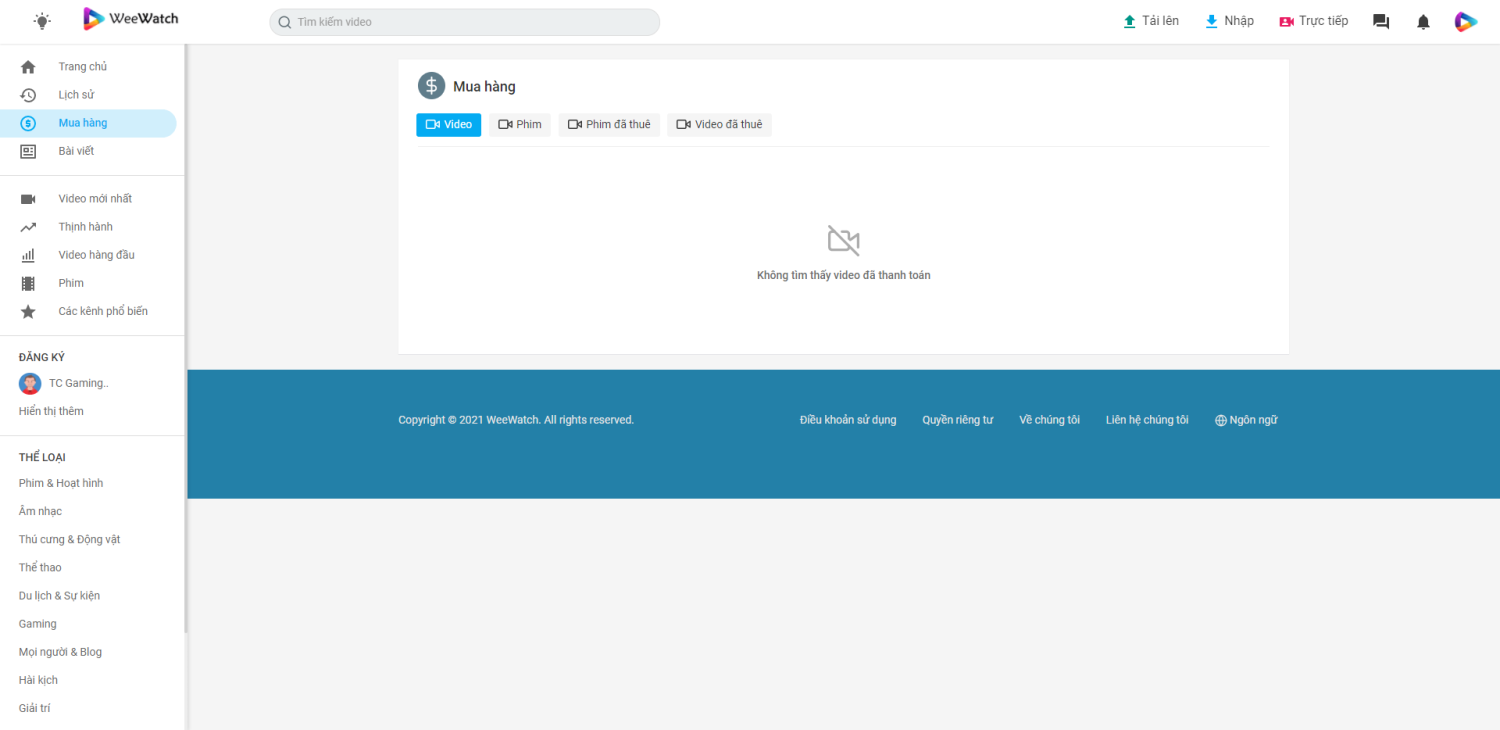This screenshot has width=1500, height=730.
Task: Go to Trang chủ home
Action: (82, 67)
